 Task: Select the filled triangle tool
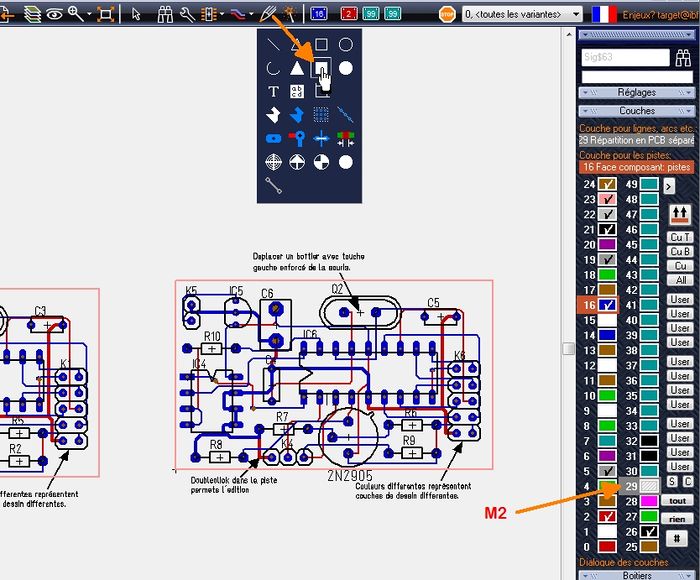click(x=297, y=68)
